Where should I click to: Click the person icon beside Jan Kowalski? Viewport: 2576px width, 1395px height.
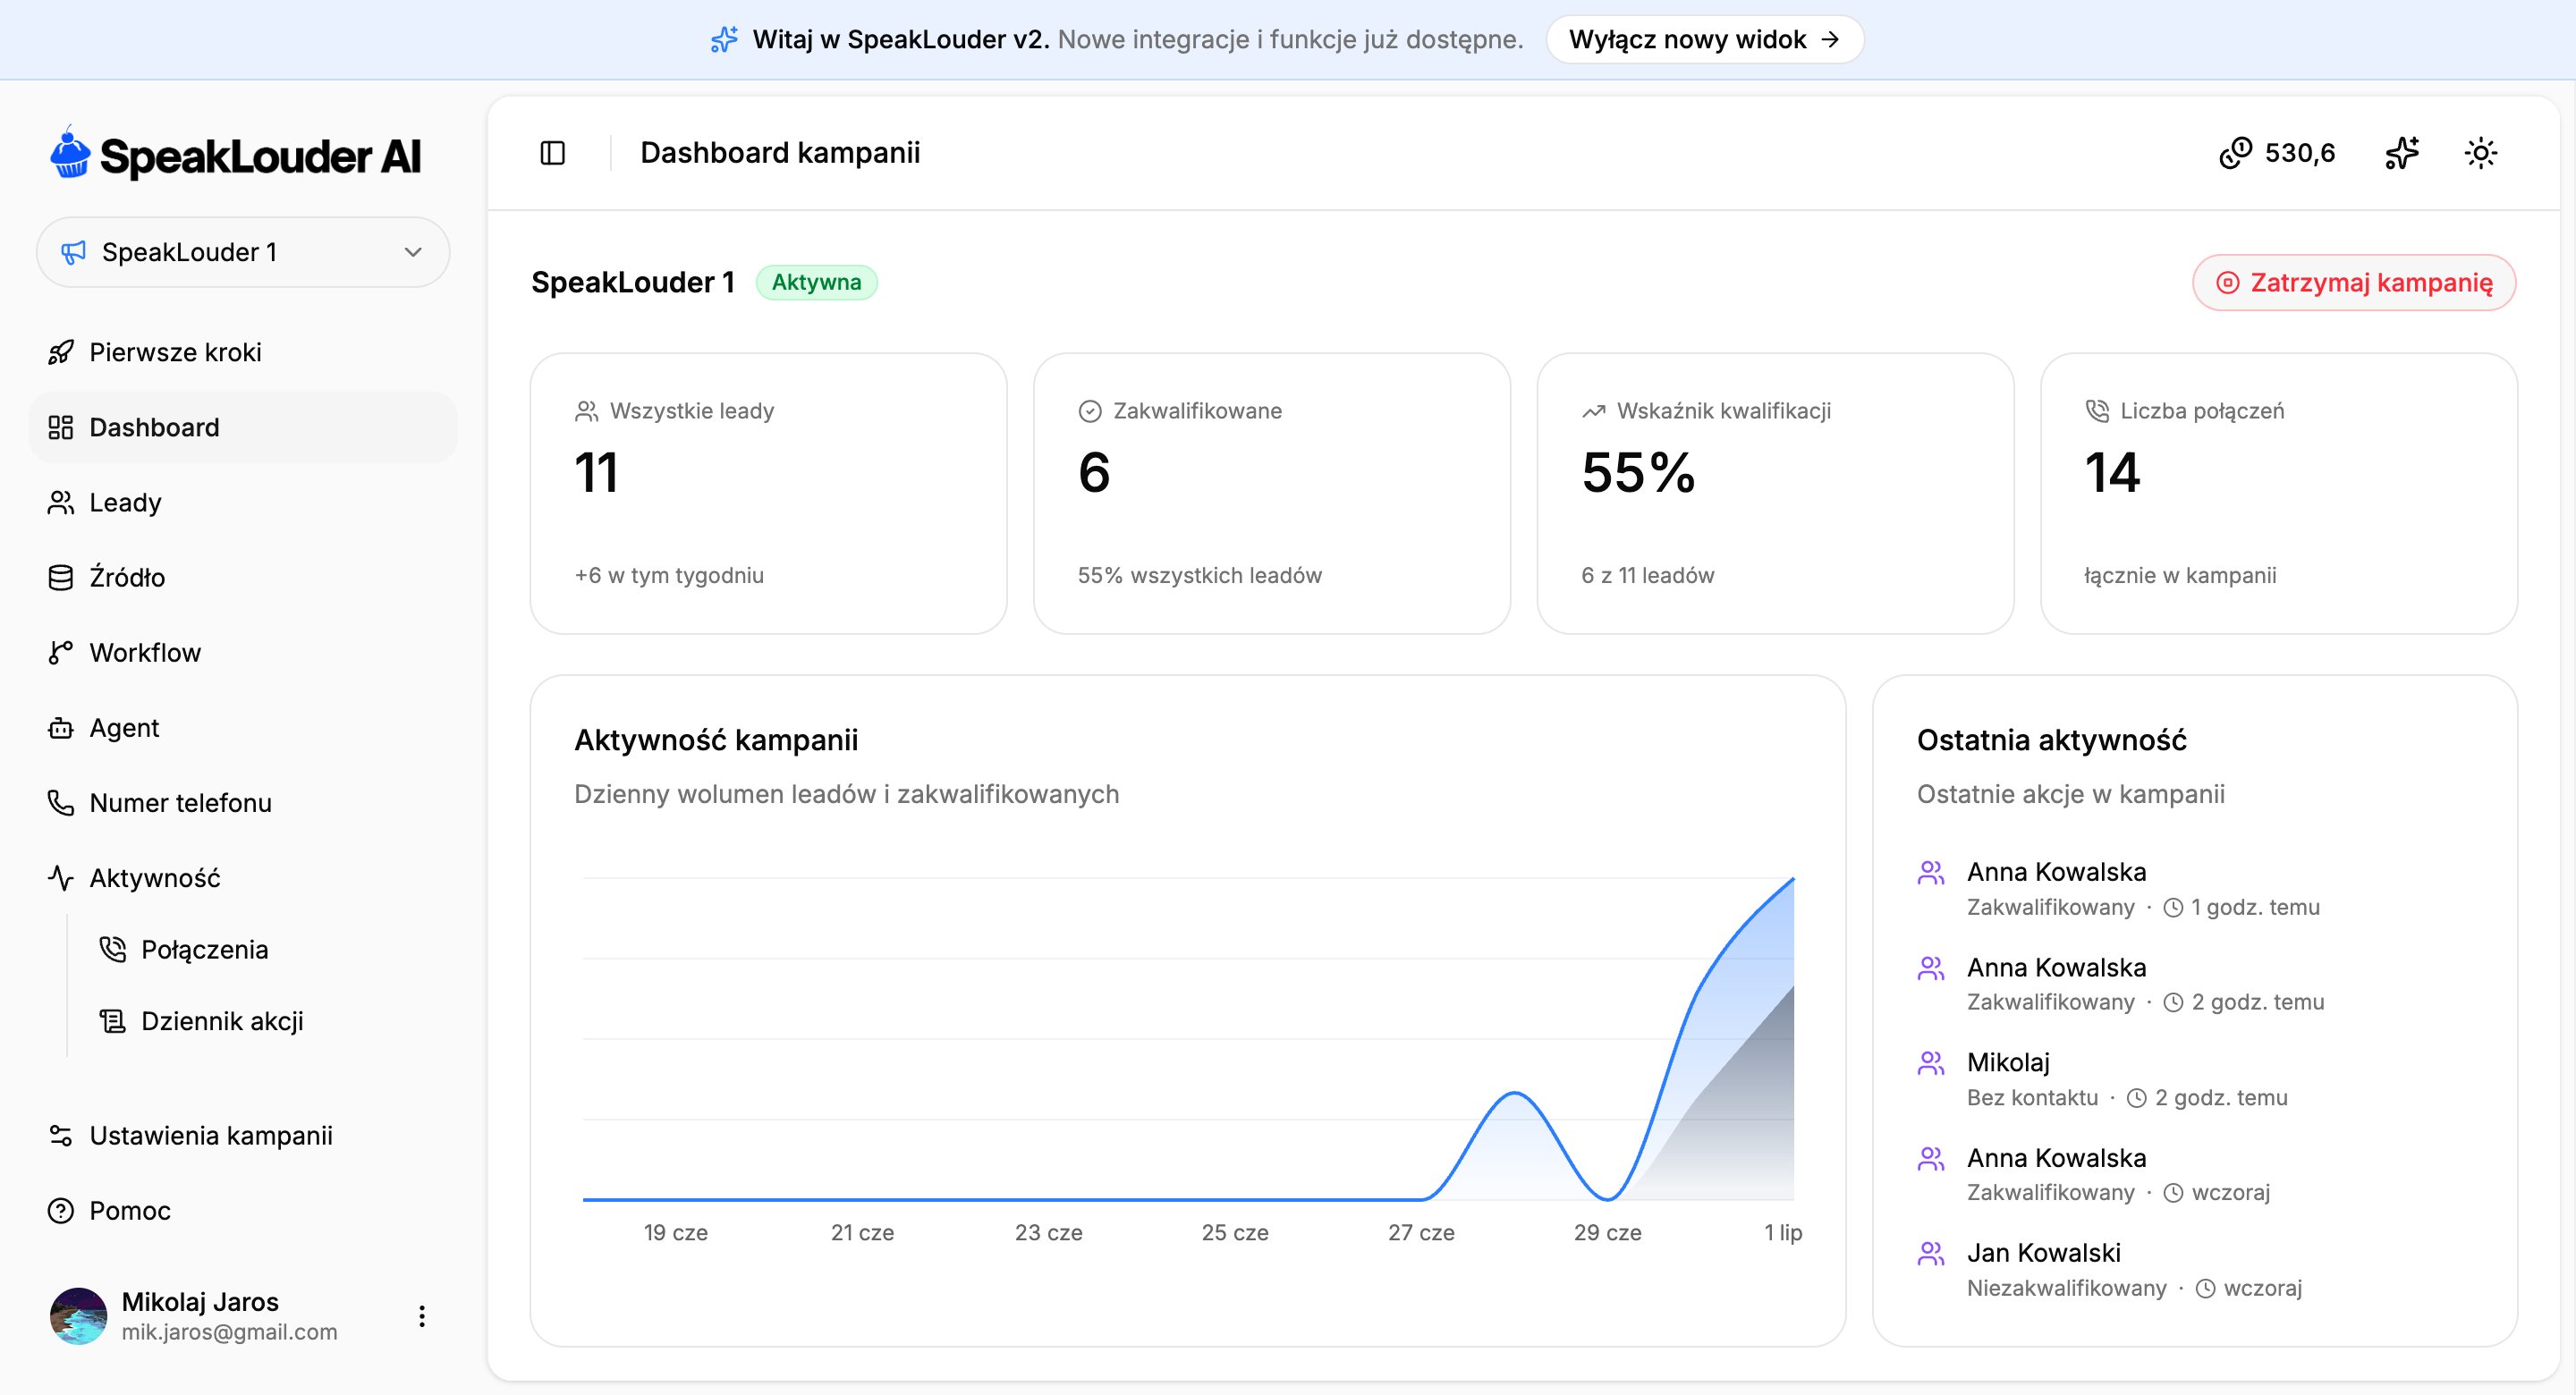pos(1931,1253)
